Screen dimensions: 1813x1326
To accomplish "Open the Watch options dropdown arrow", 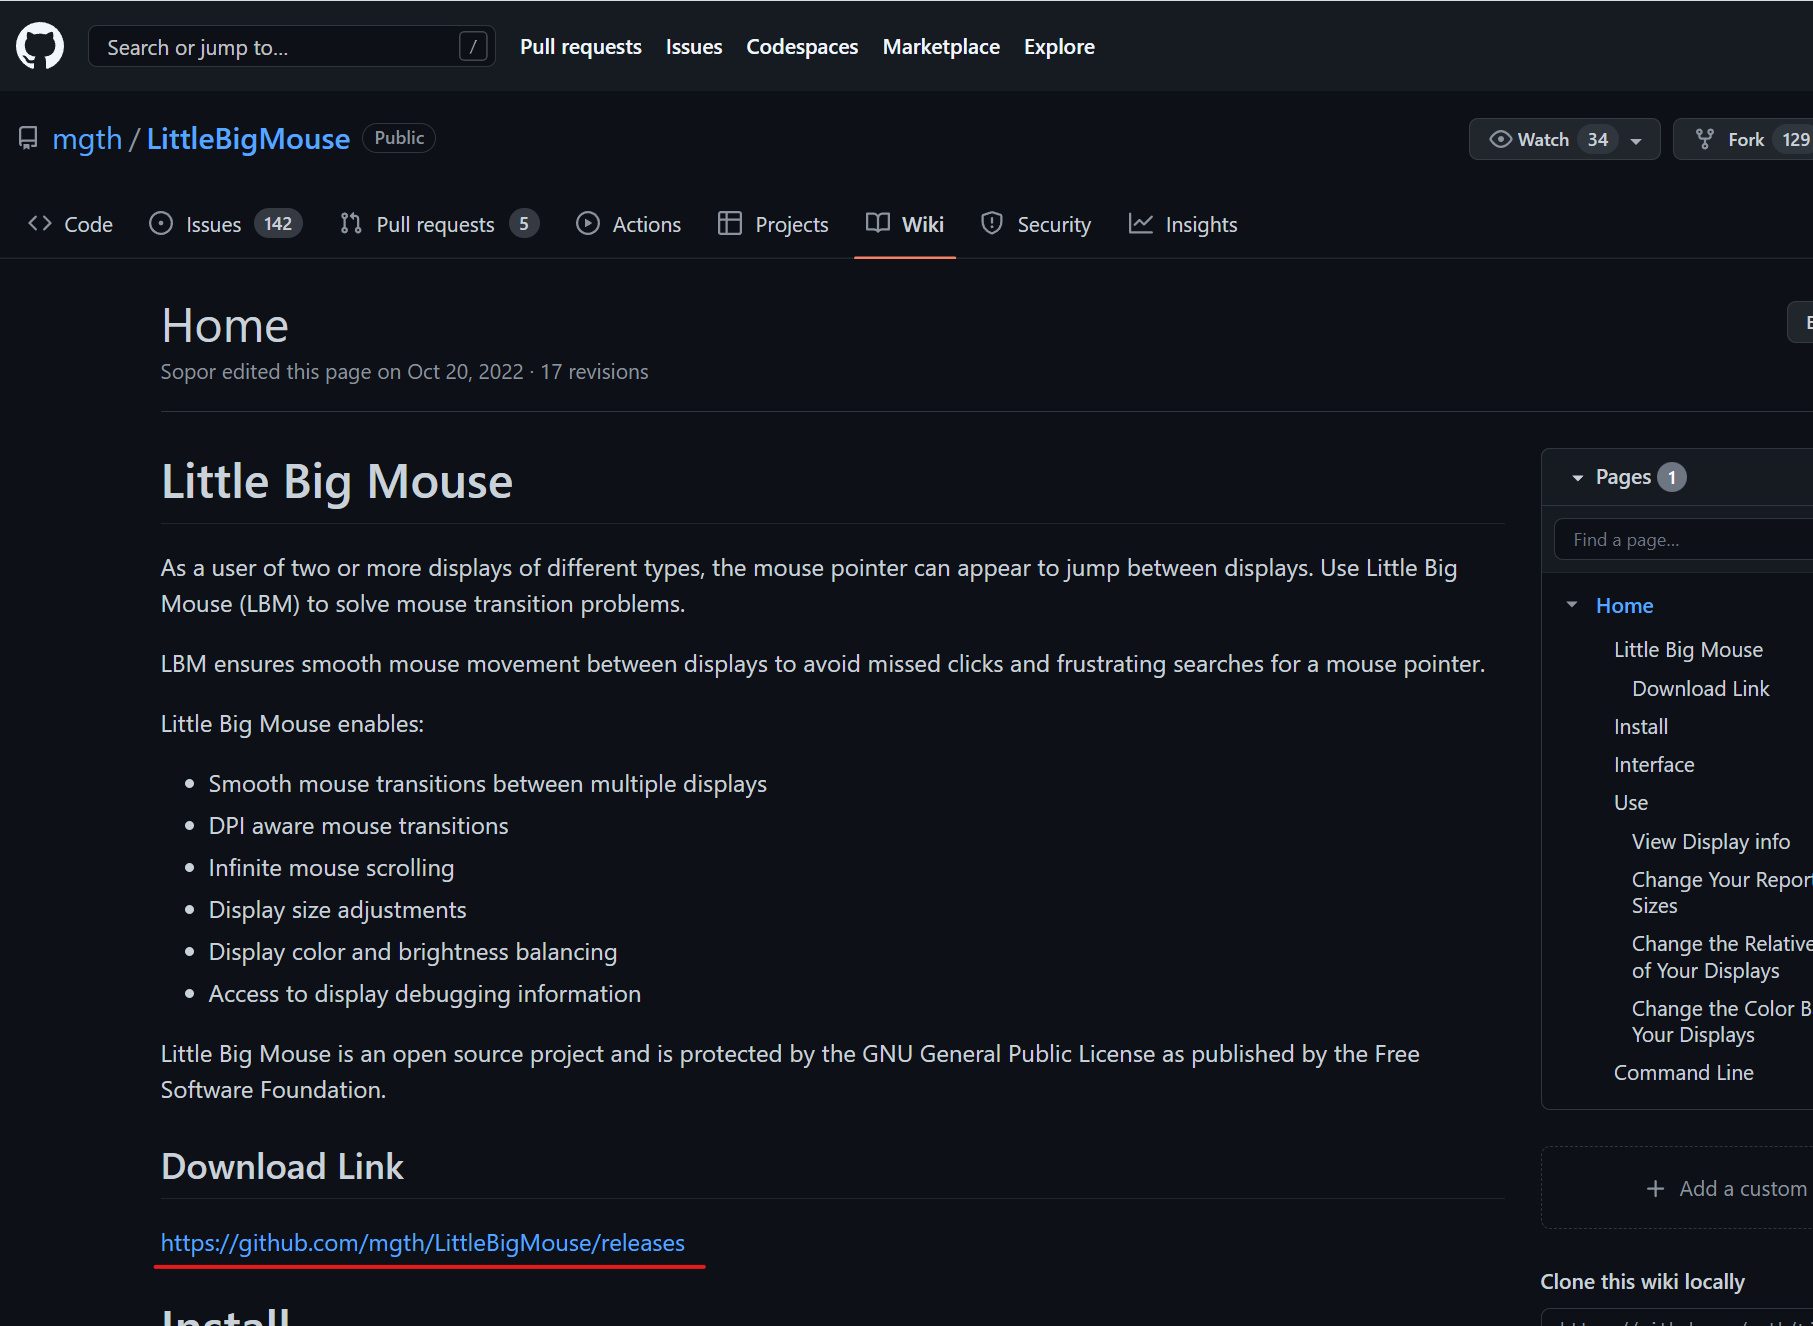I will (1636, 140).
